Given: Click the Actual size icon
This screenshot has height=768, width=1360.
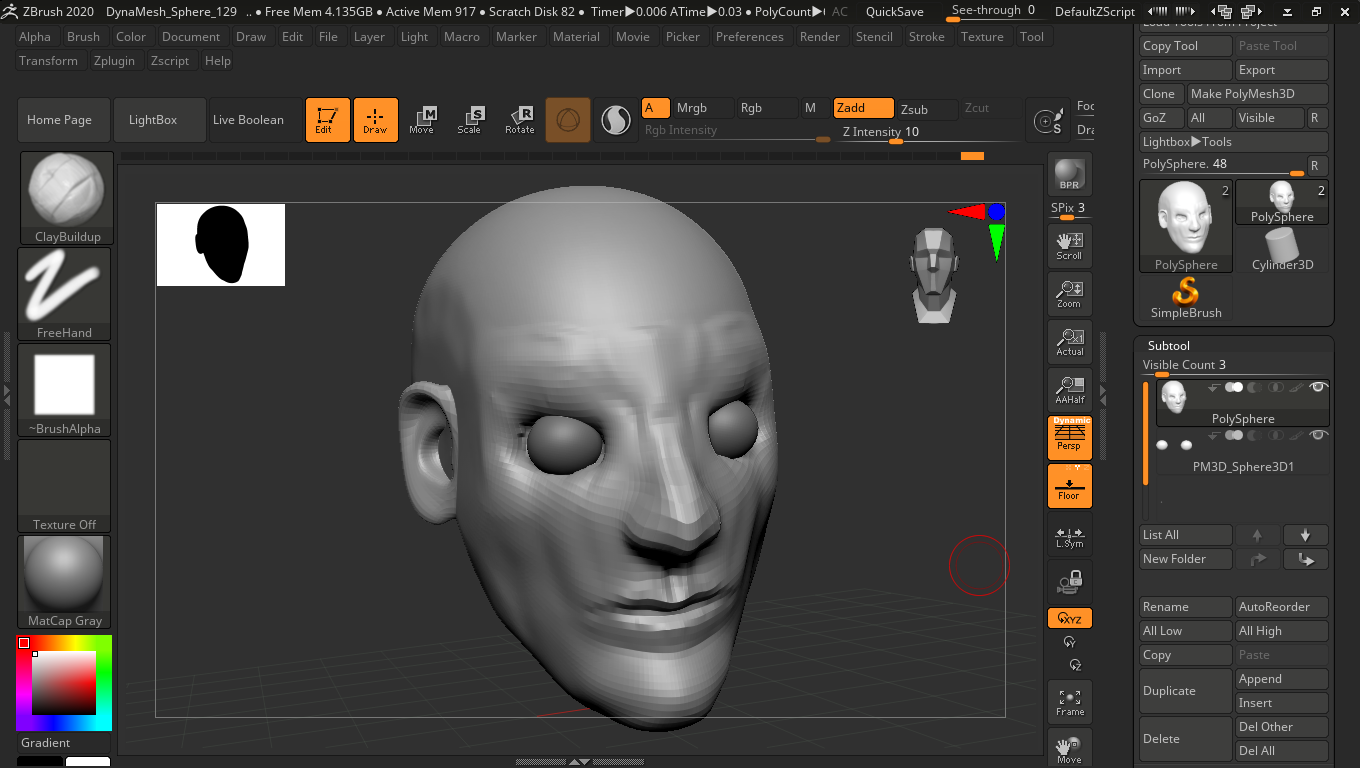Looking at the screenshot, I should (x=1069, y=342).
